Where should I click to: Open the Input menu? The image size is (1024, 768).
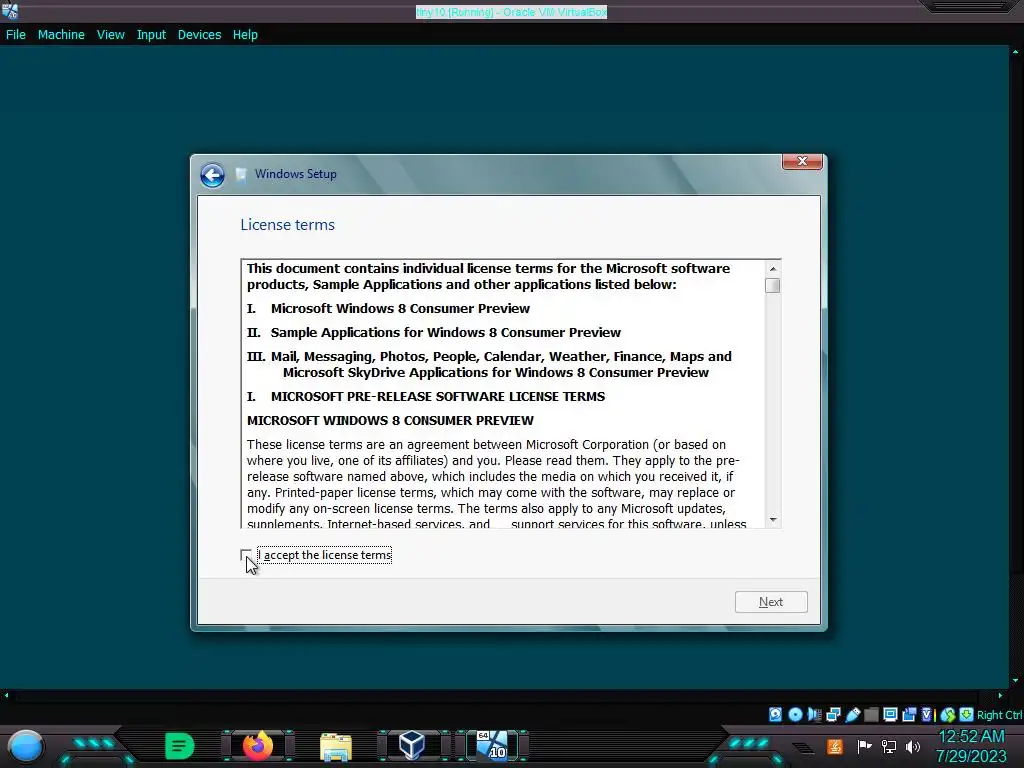[151, 35]
